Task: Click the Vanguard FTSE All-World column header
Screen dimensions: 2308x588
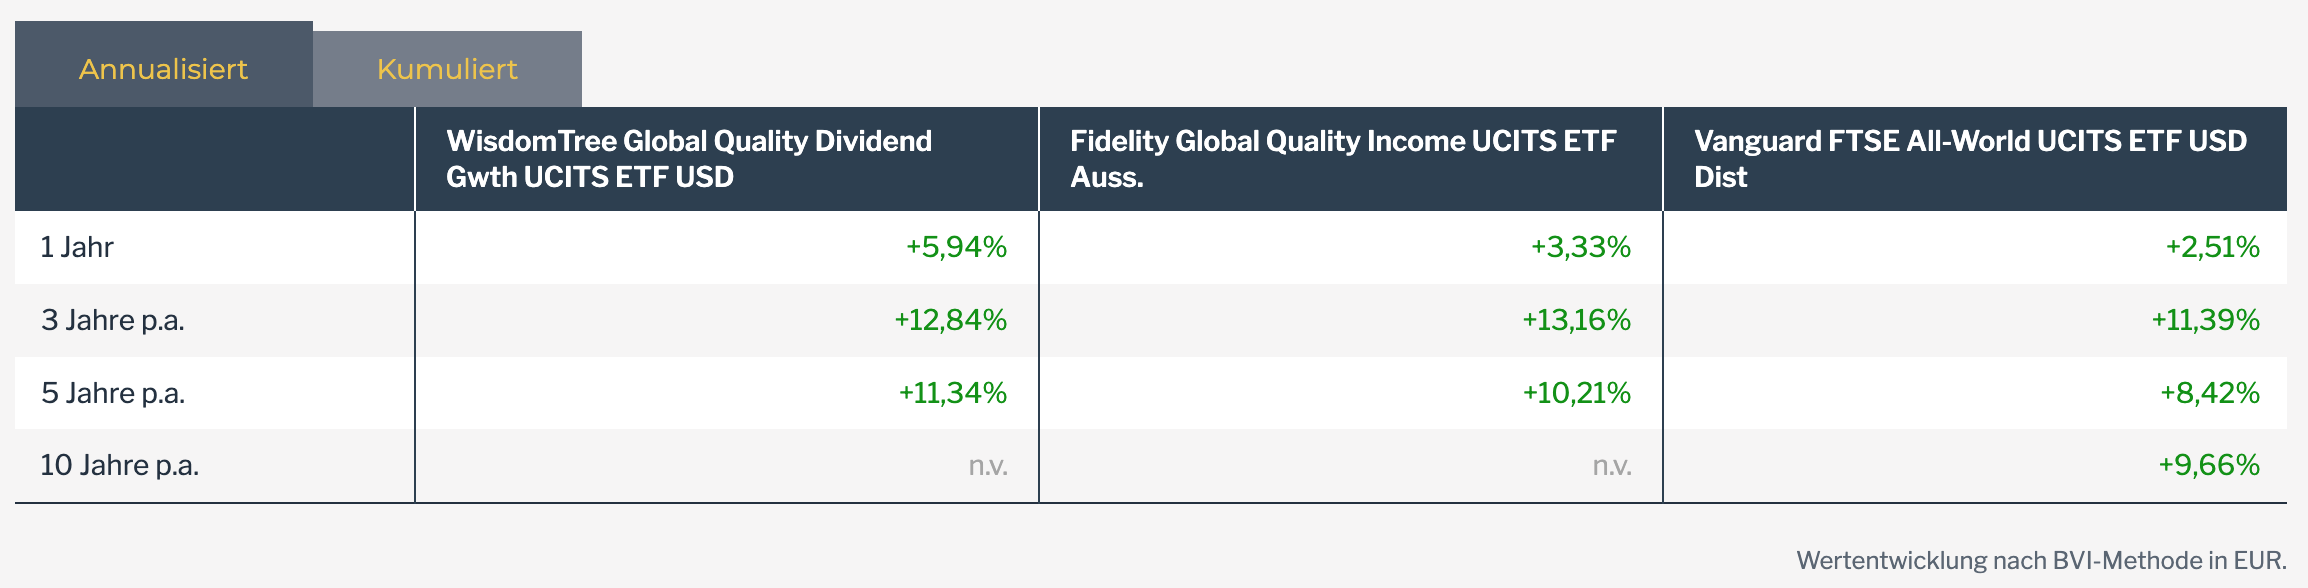Action: (1969, 159)
